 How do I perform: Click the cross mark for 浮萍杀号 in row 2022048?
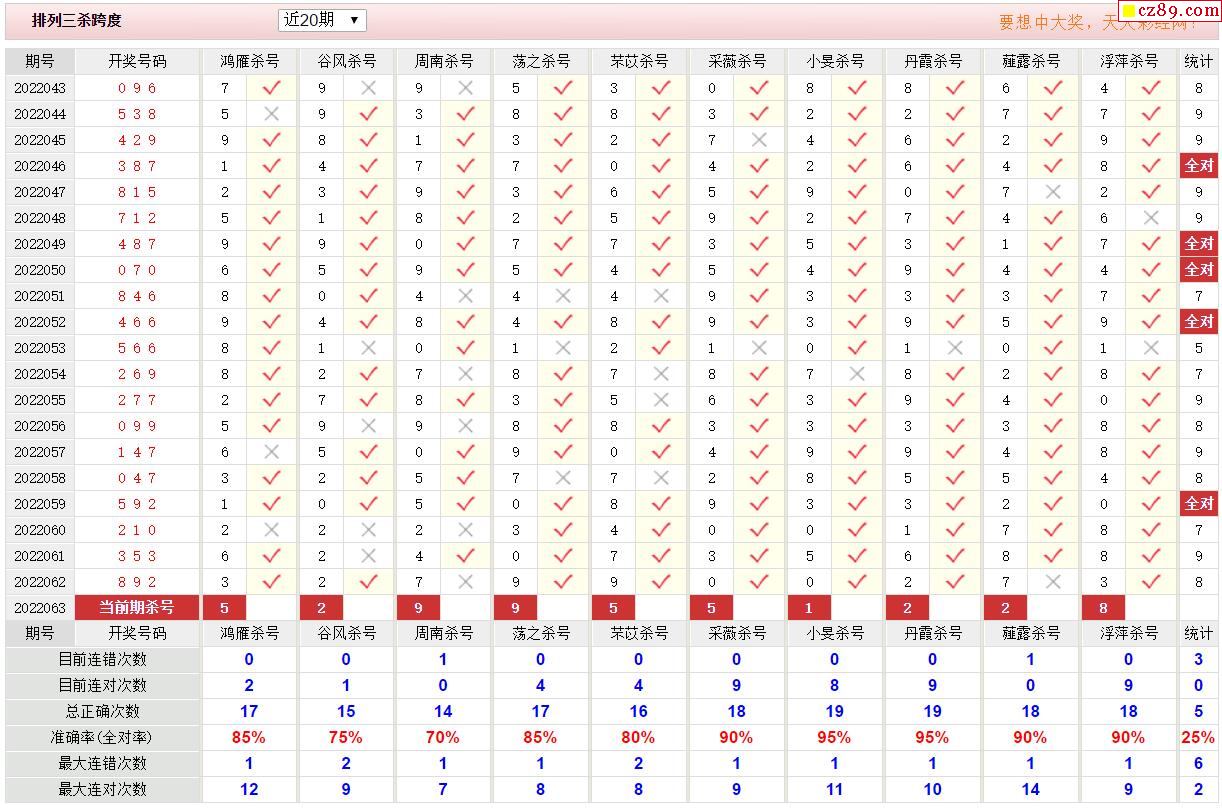1151,218
